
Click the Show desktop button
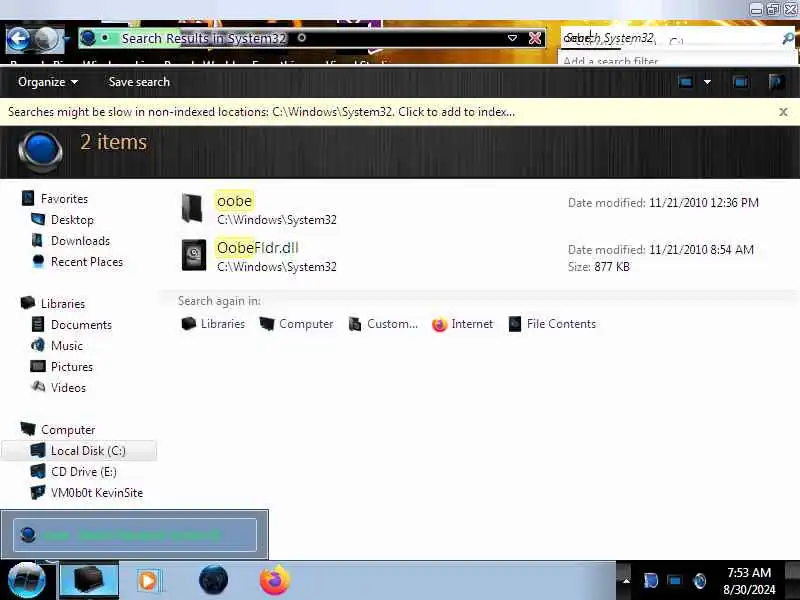pyautogui.click(x=792, y=580)
